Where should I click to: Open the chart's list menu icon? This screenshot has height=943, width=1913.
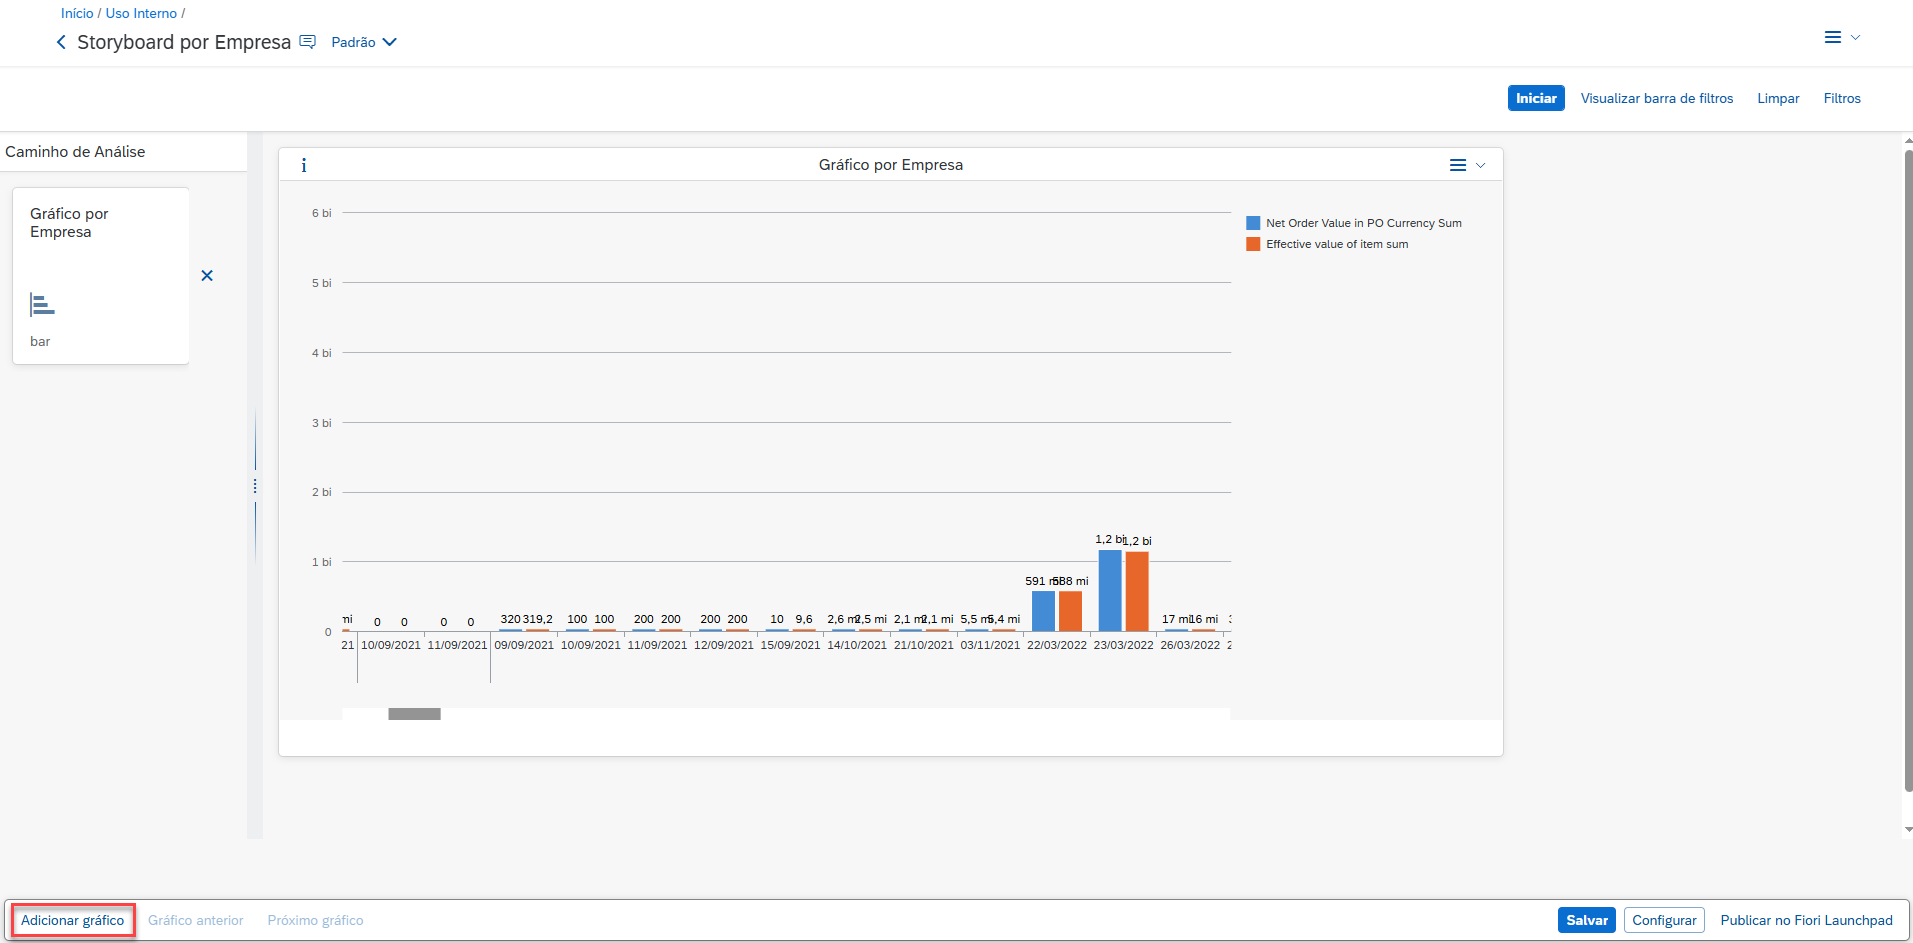1458,165
